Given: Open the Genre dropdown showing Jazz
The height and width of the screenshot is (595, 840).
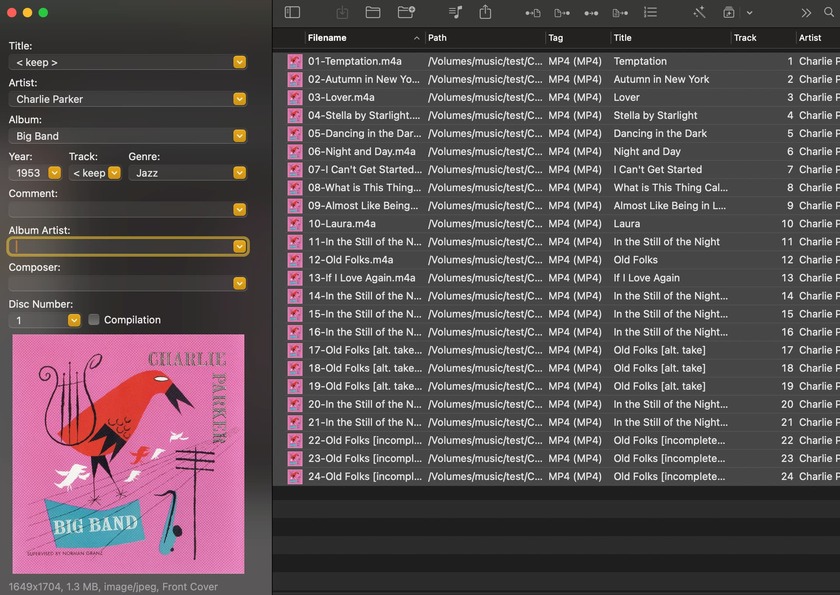Looking at the screenshot, I should click(239, 173).
